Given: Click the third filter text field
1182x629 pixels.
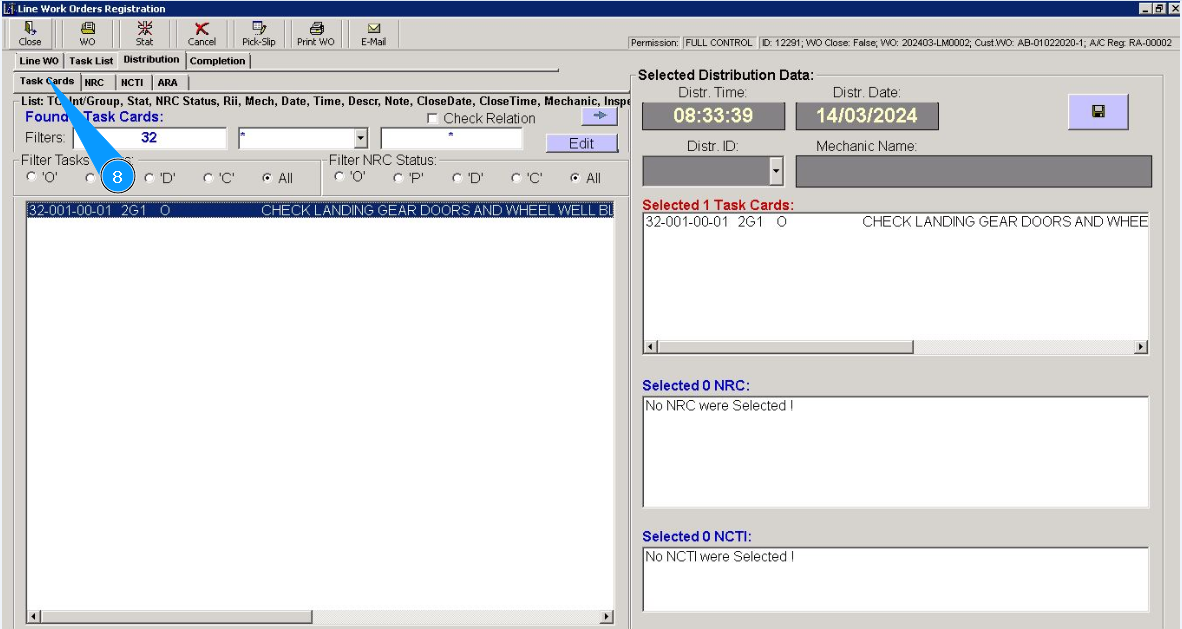Looking at the screenshot, I should [451, 138].
